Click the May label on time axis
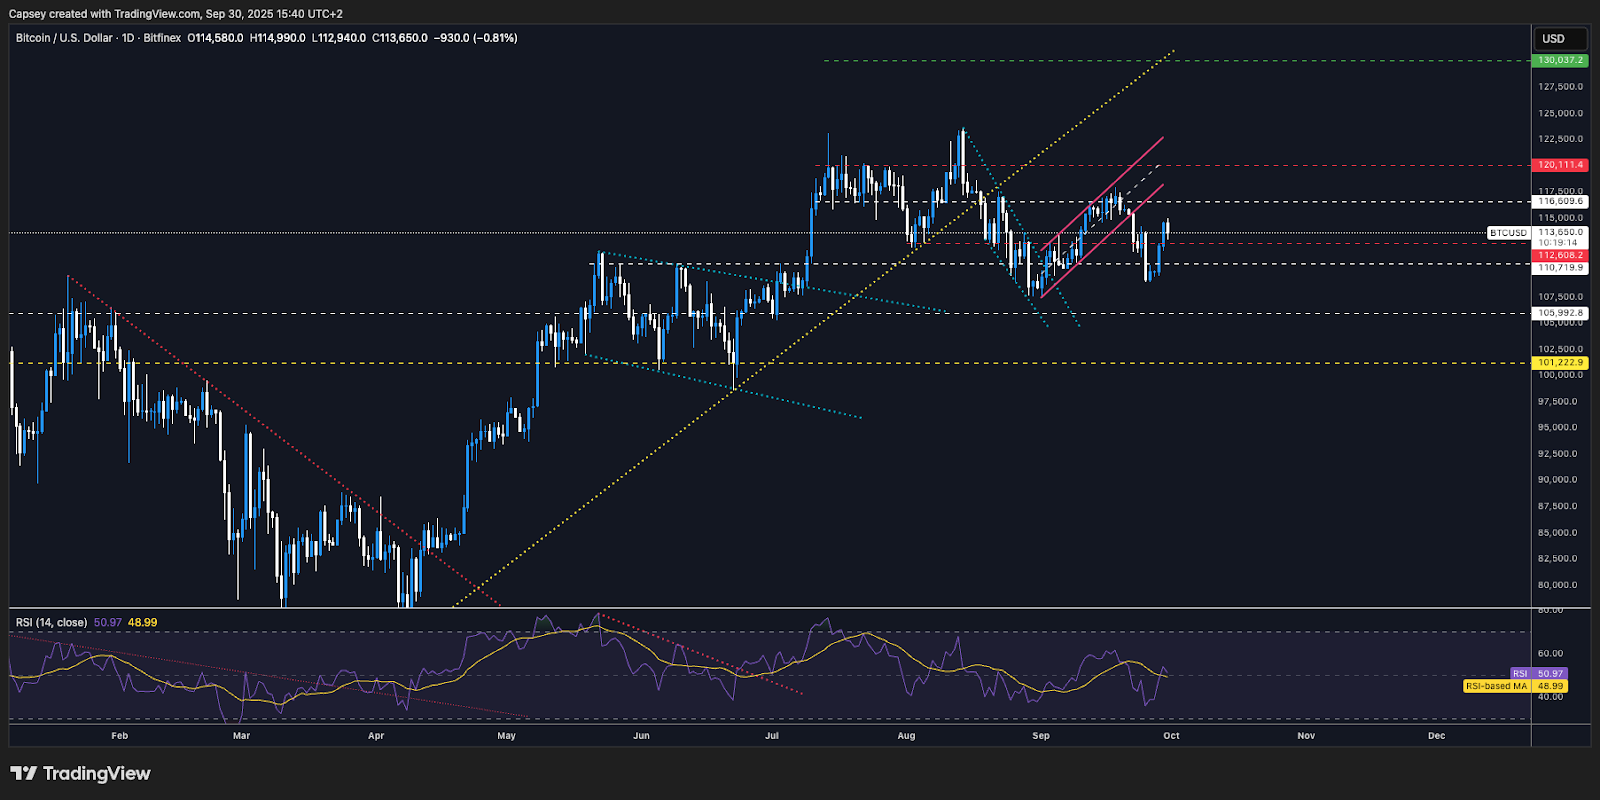The width and height of the screenshot is (1600, 800). [507, 736]
